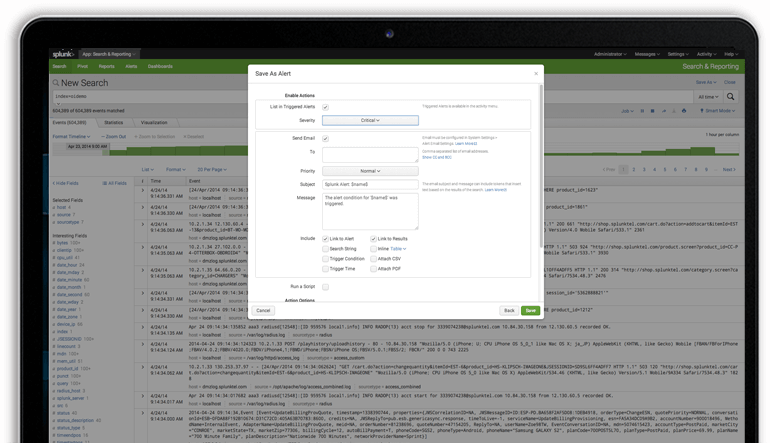Image resolution: width=770 pixels, height=443 pixels.
Task: Open the Administrator menu
Action: click(x=610, y=55)
